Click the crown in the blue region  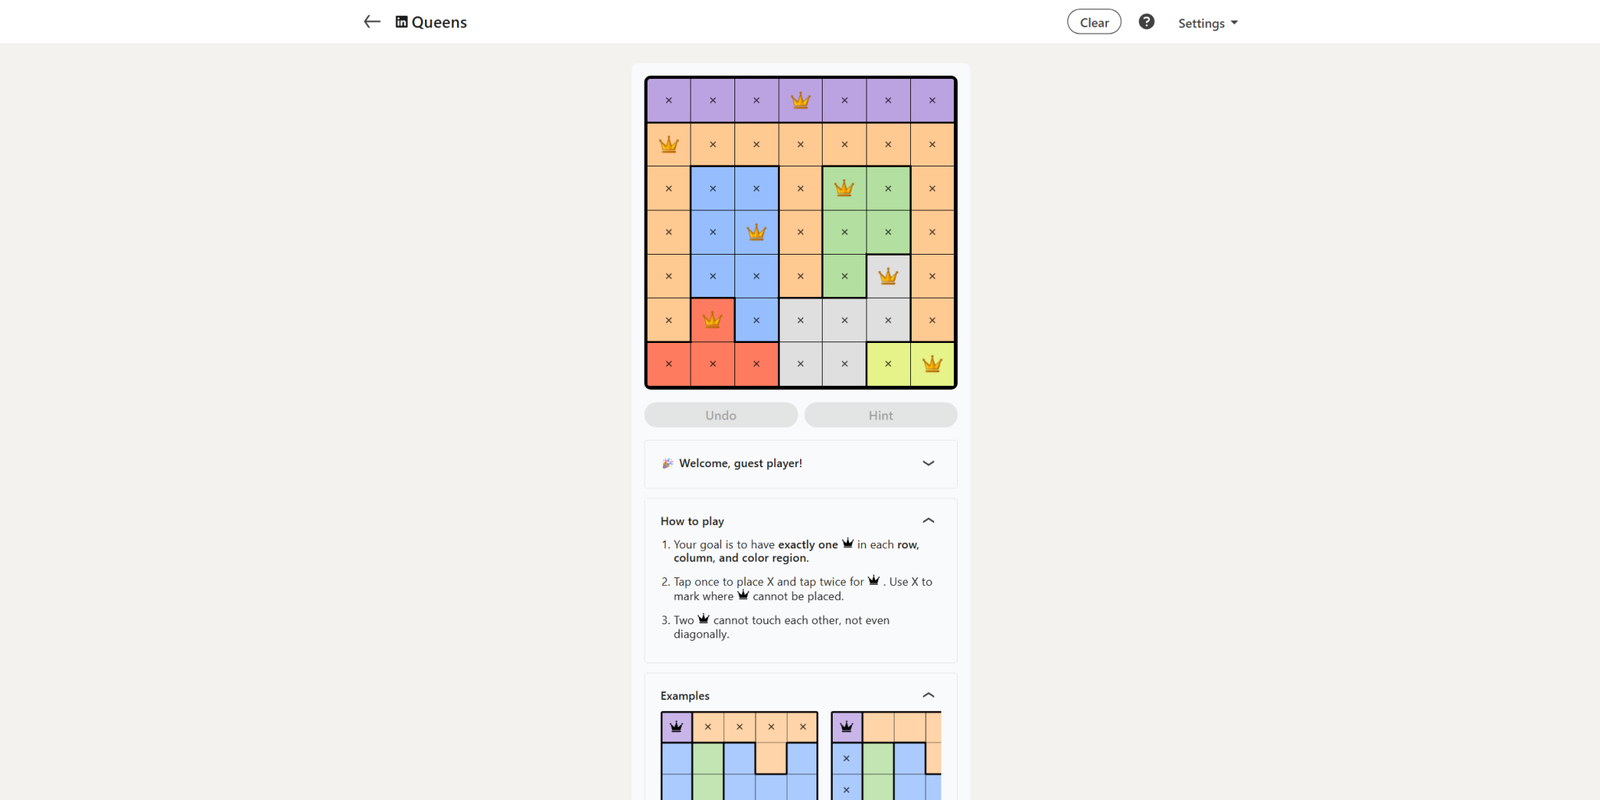(756, 232)
